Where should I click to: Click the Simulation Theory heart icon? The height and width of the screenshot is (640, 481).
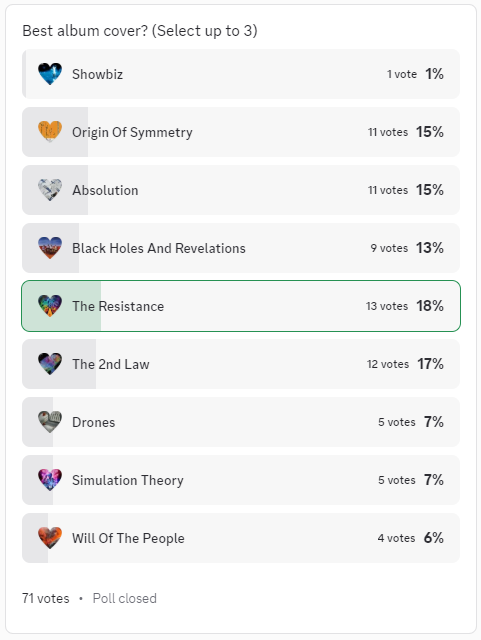click(50, 480)
